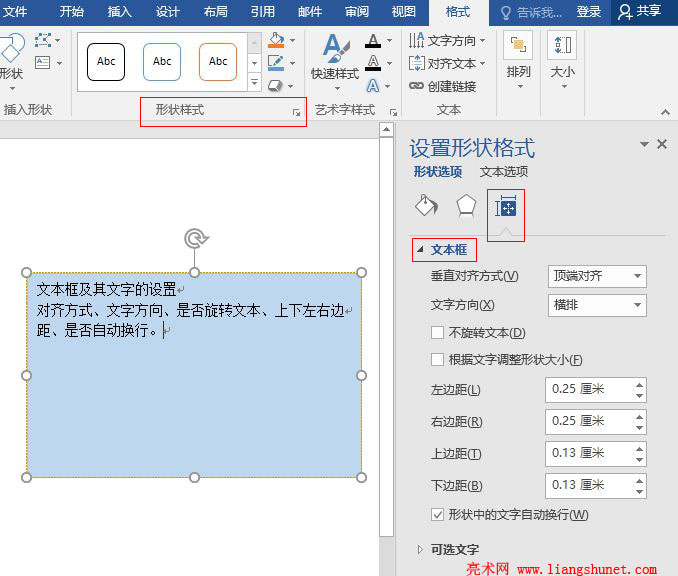Open the Shape Fill paint bucket icon

276,40
